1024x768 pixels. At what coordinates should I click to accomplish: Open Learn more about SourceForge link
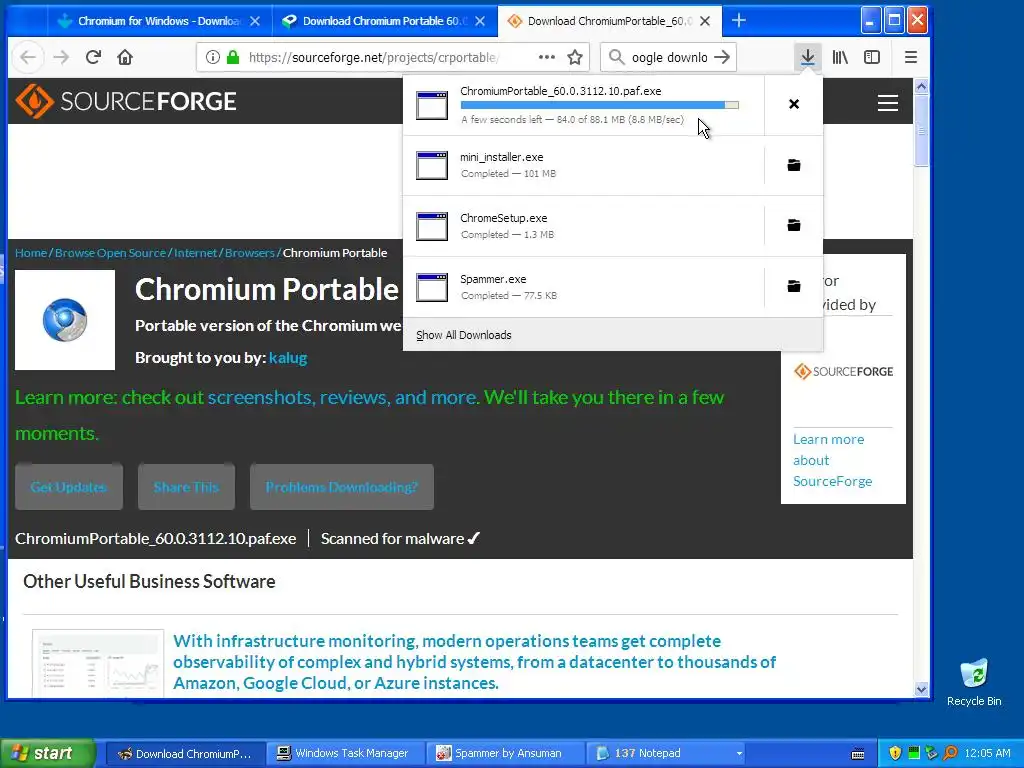pos(833,460)
